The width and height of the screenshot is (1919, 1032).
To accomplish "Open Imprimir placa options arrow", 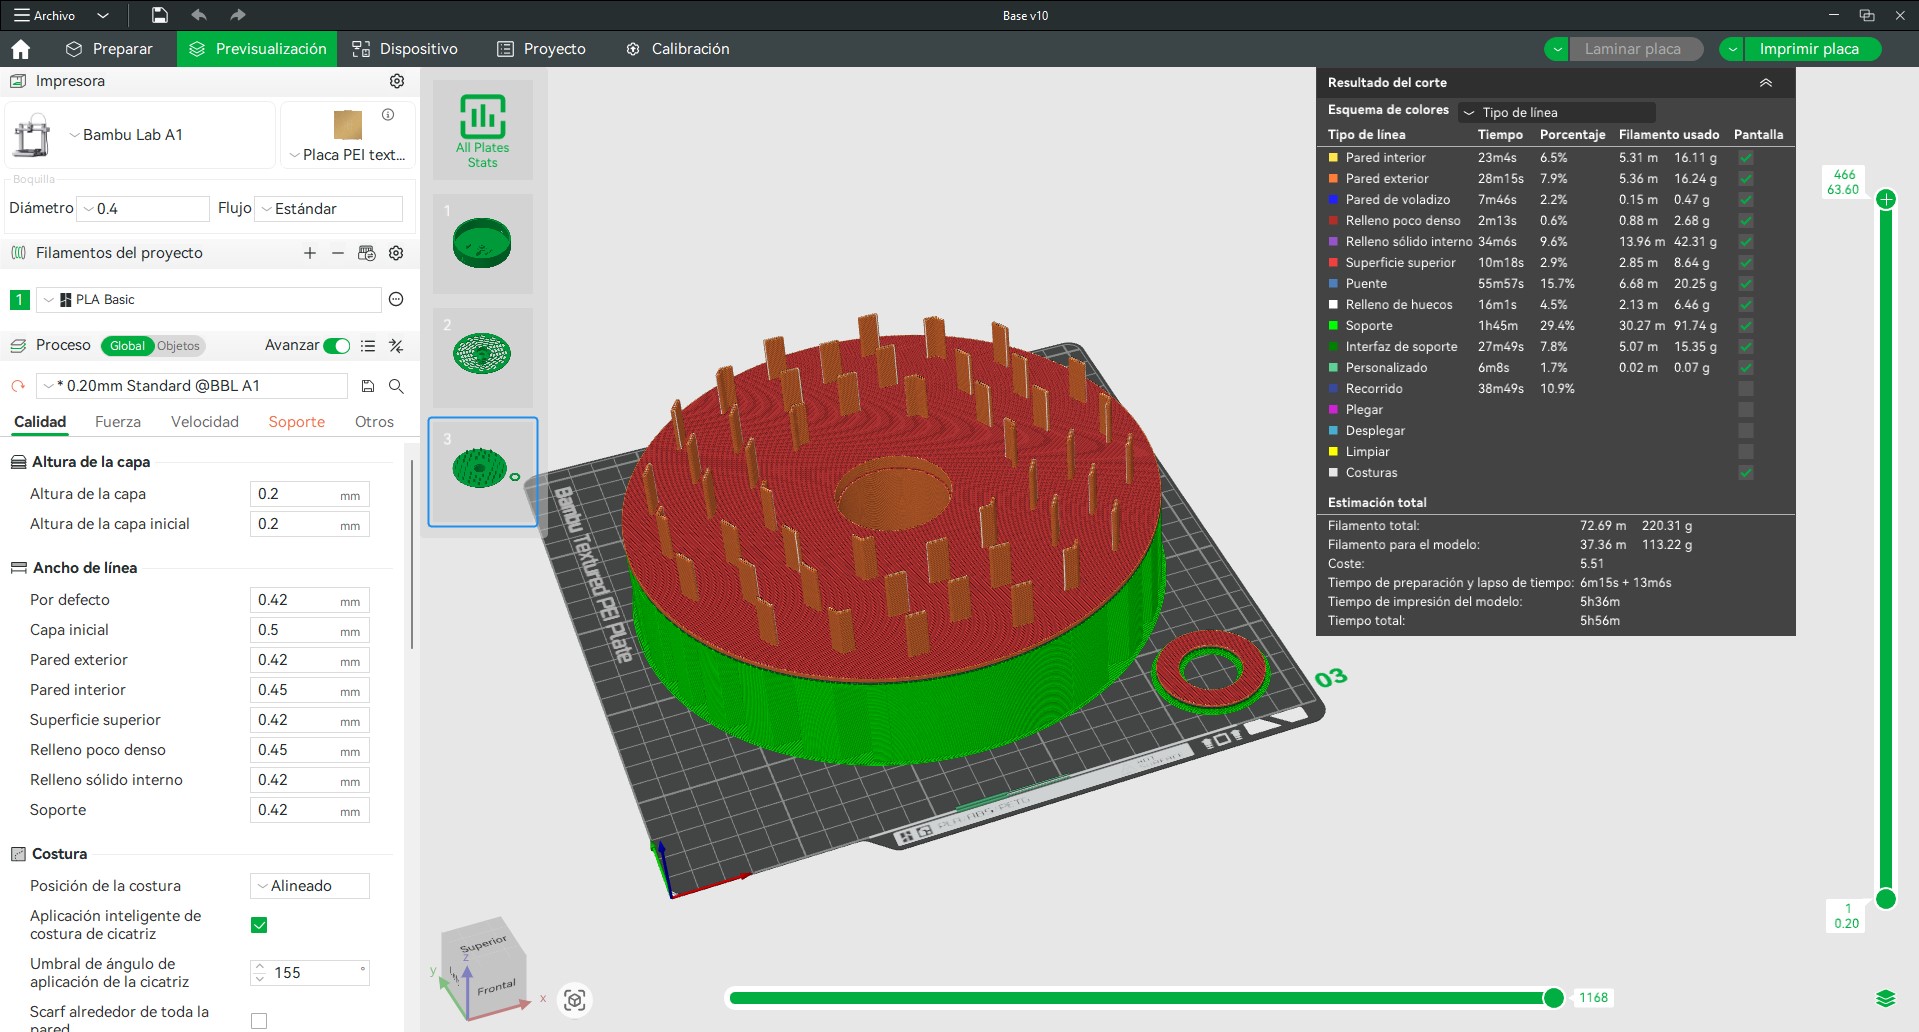I will pos(1733,49).
